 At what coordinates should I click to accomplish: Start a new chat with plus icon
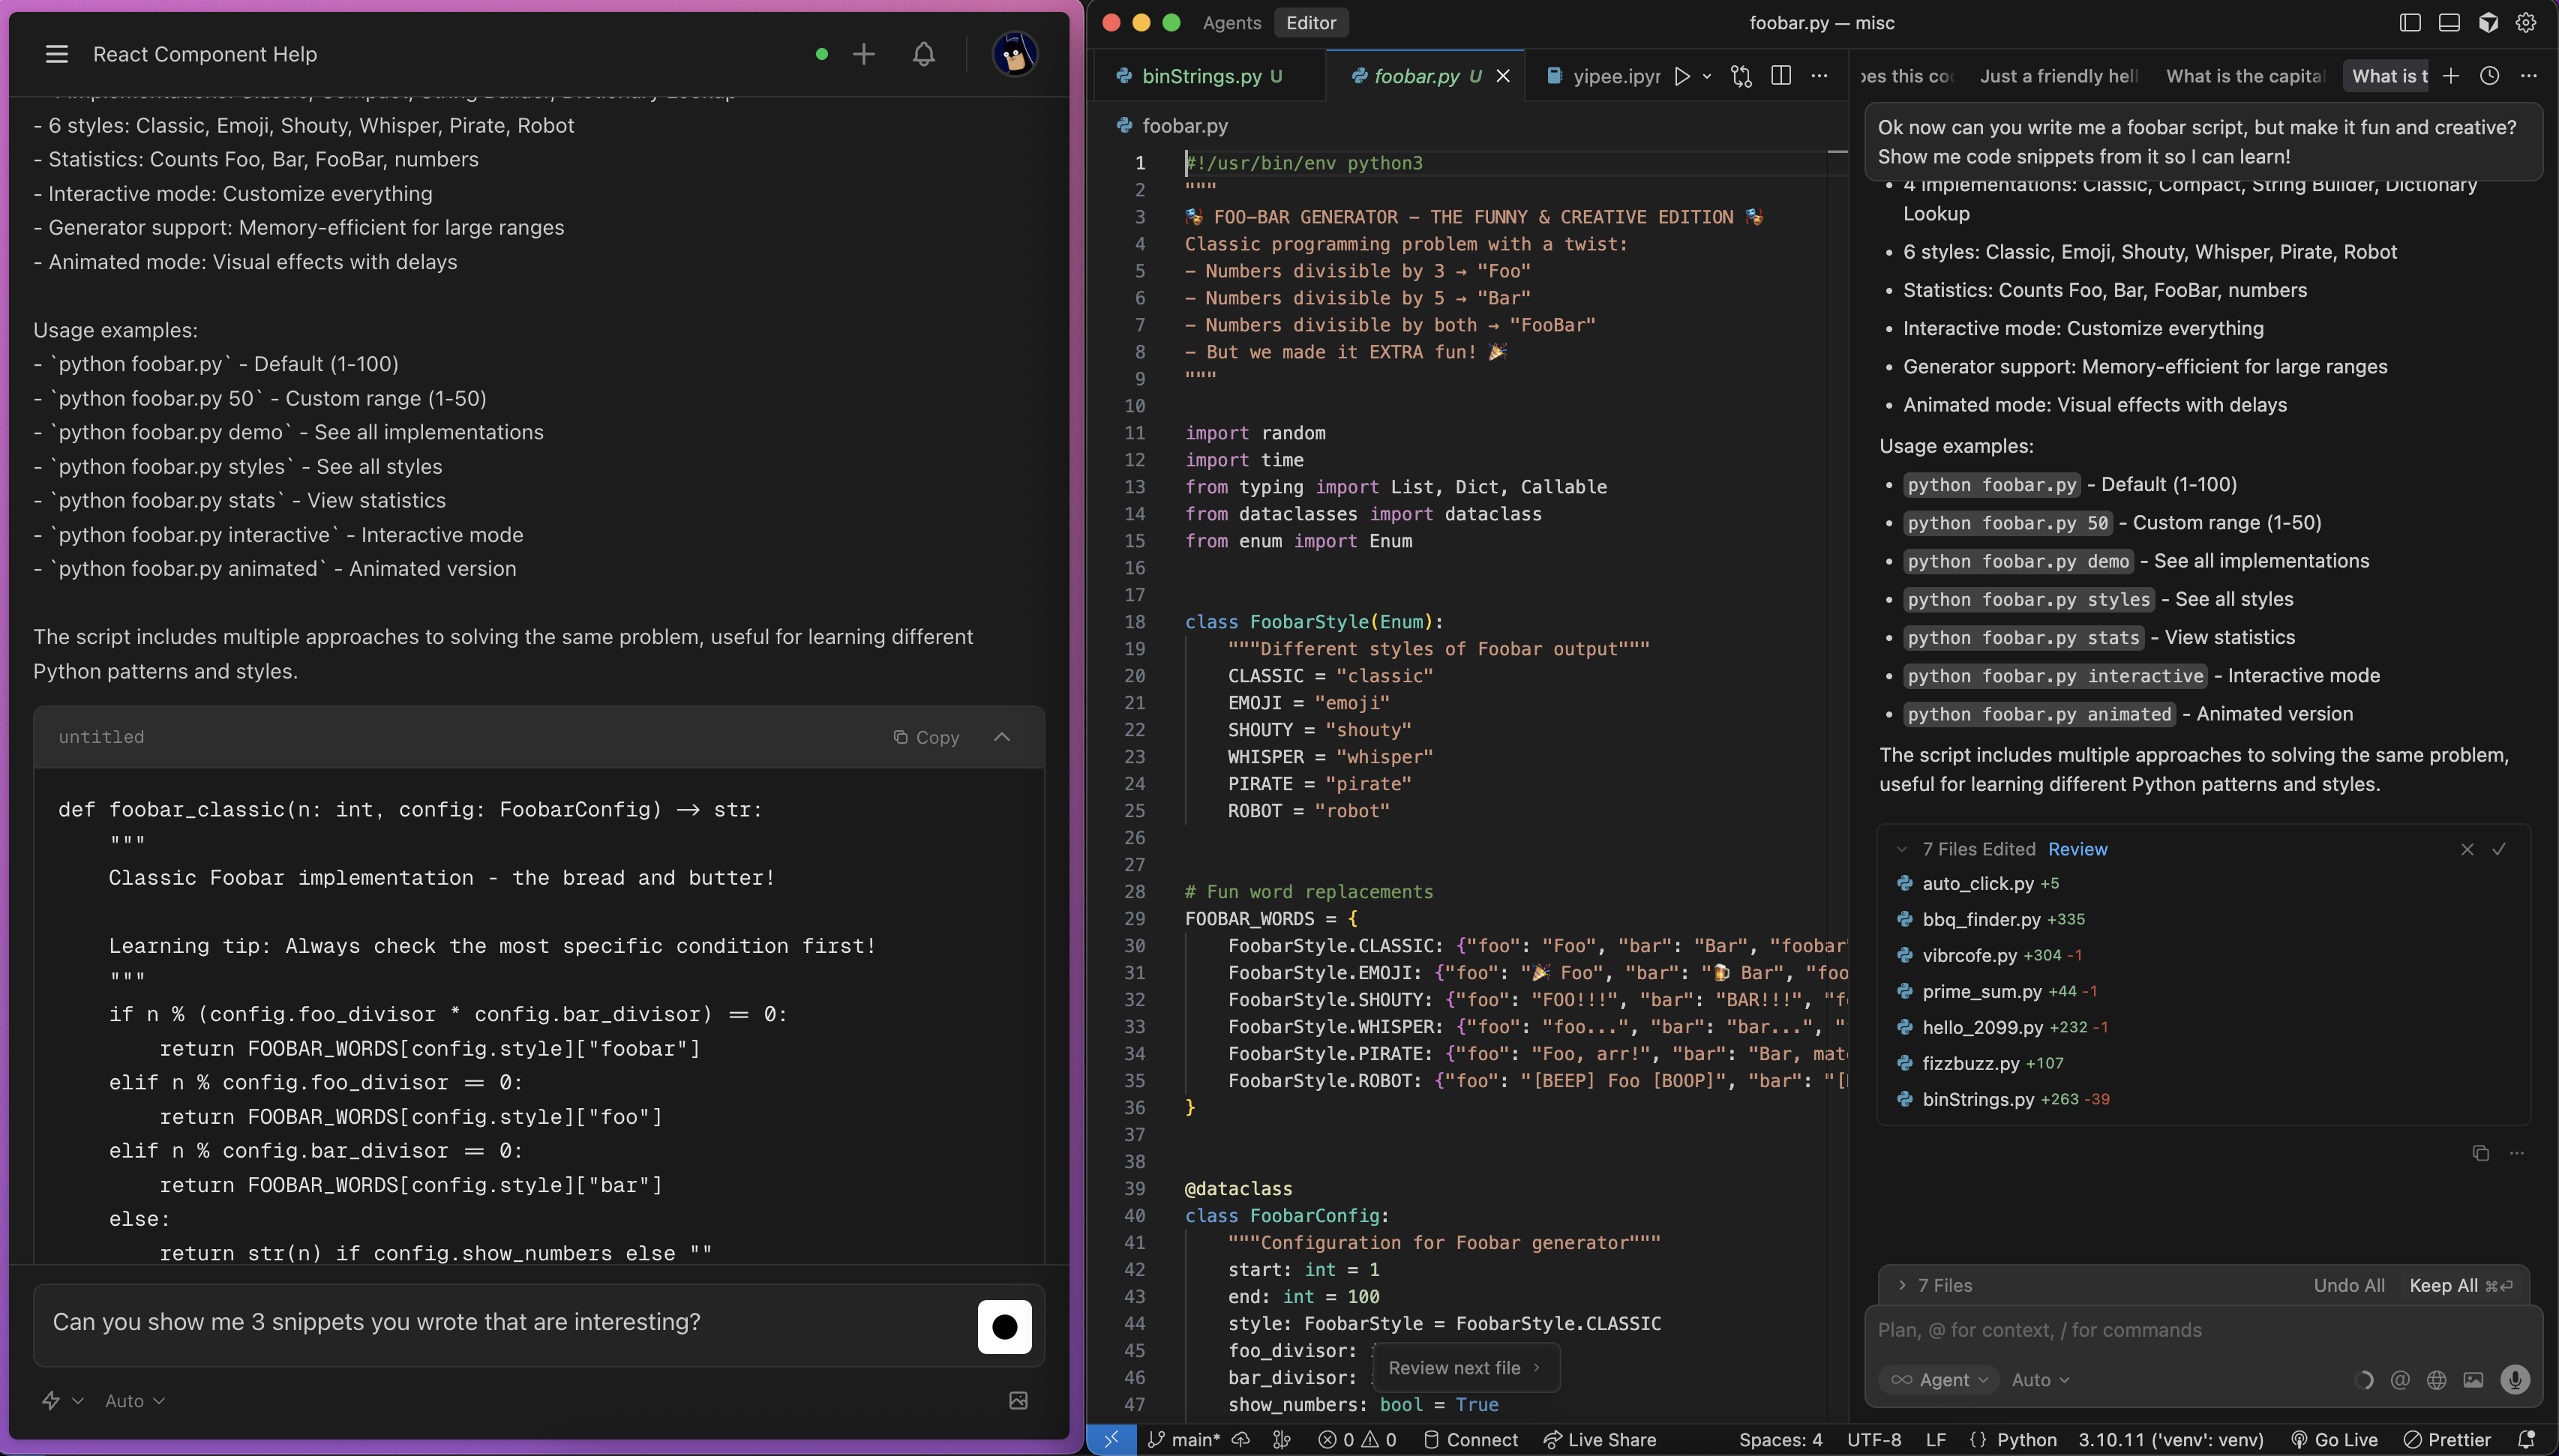(863, 54)
